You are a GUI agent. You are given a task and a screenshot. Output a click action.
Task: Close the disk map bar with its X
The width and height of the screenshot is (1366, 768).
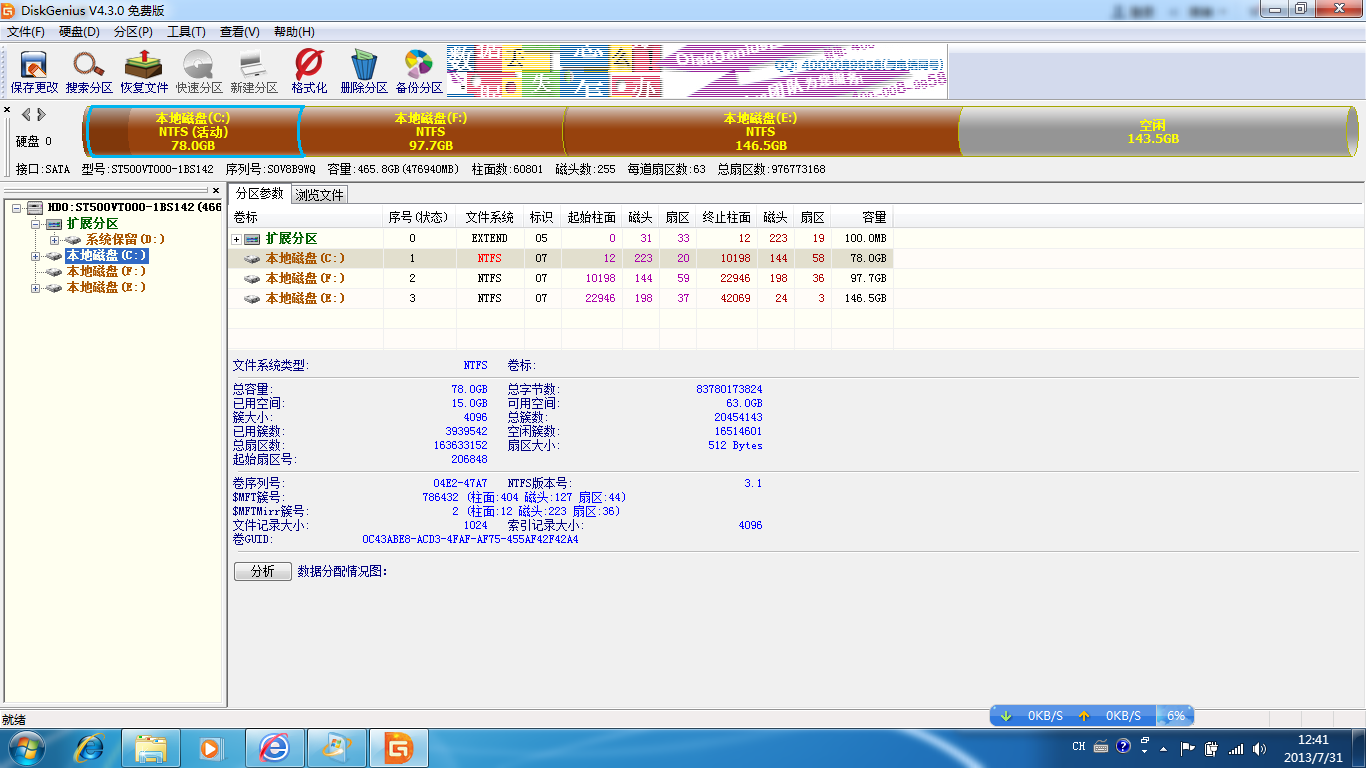[x=7, y=110]
